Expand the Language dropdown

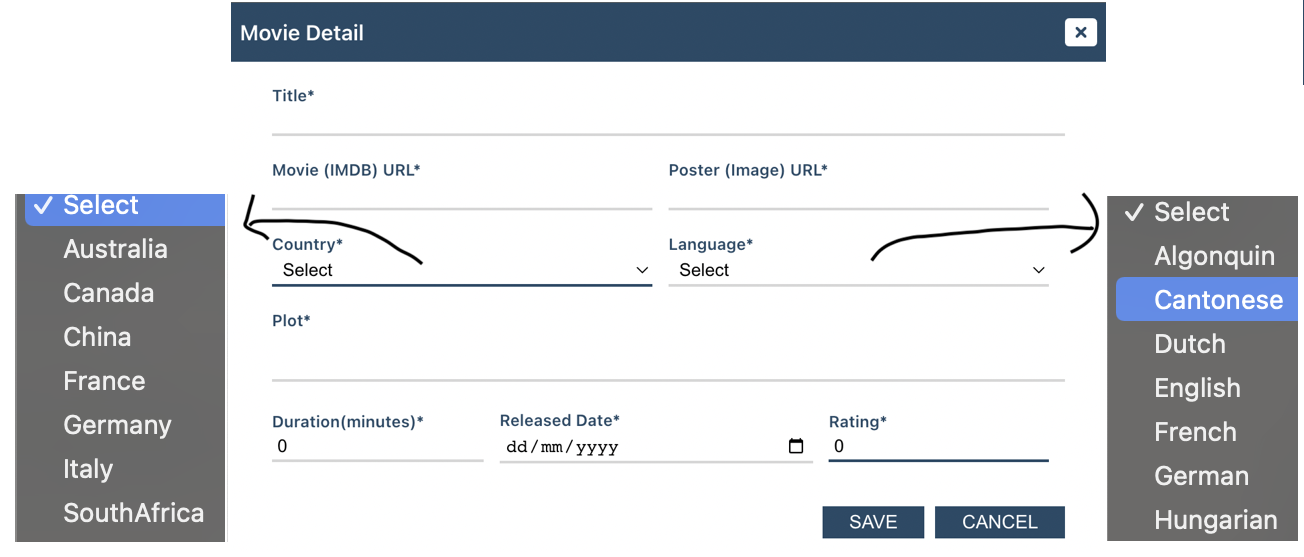(858, 270)
